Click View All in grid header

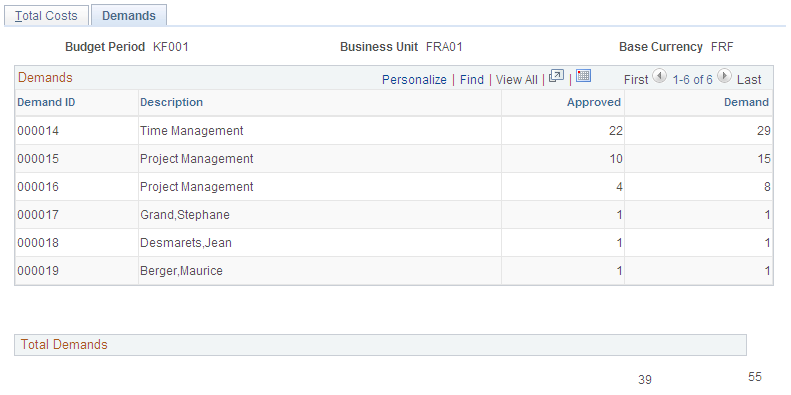pyautogui.click(x=517, y=80)
